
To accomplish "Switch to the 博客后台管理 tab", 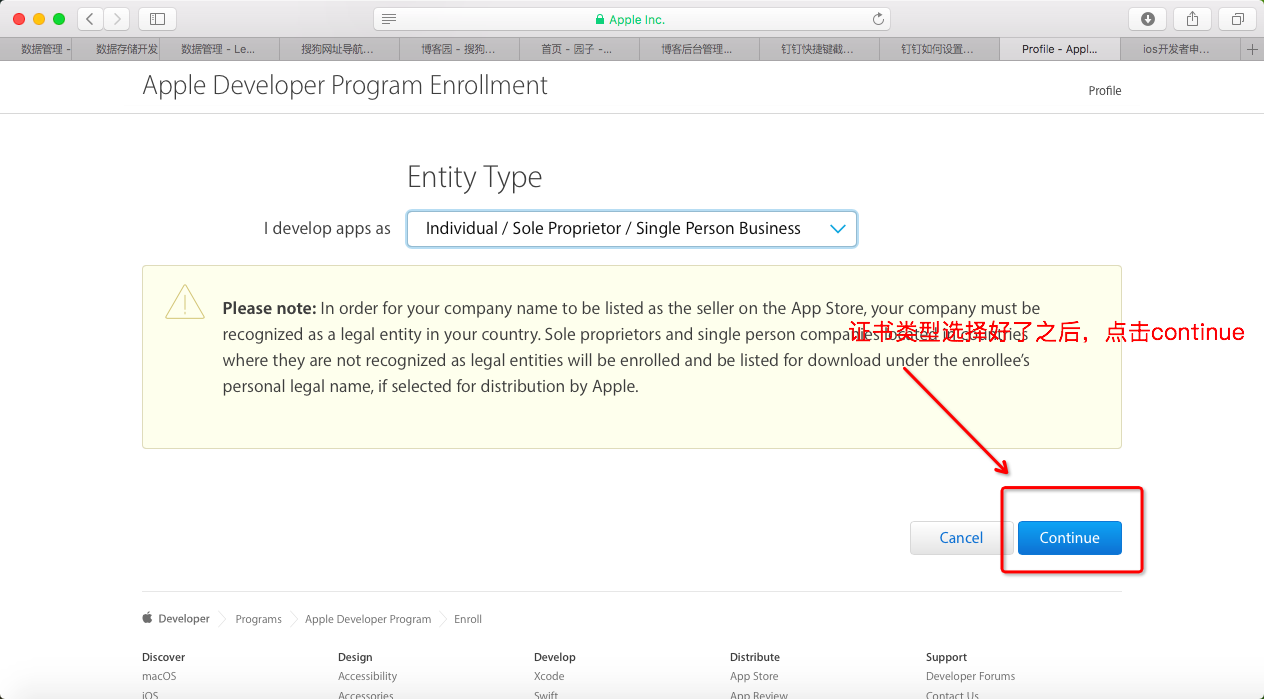I will [x=697, y=49].
